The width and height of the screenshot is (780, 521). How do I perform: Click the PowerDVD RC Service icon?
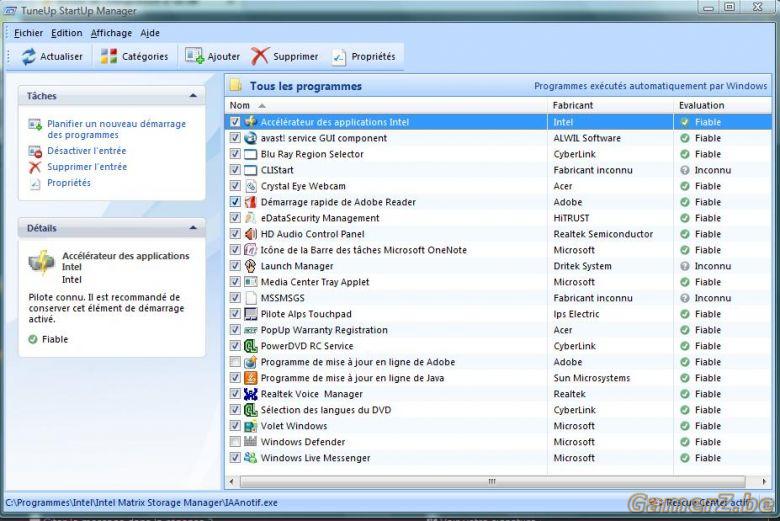pos(251,346)
